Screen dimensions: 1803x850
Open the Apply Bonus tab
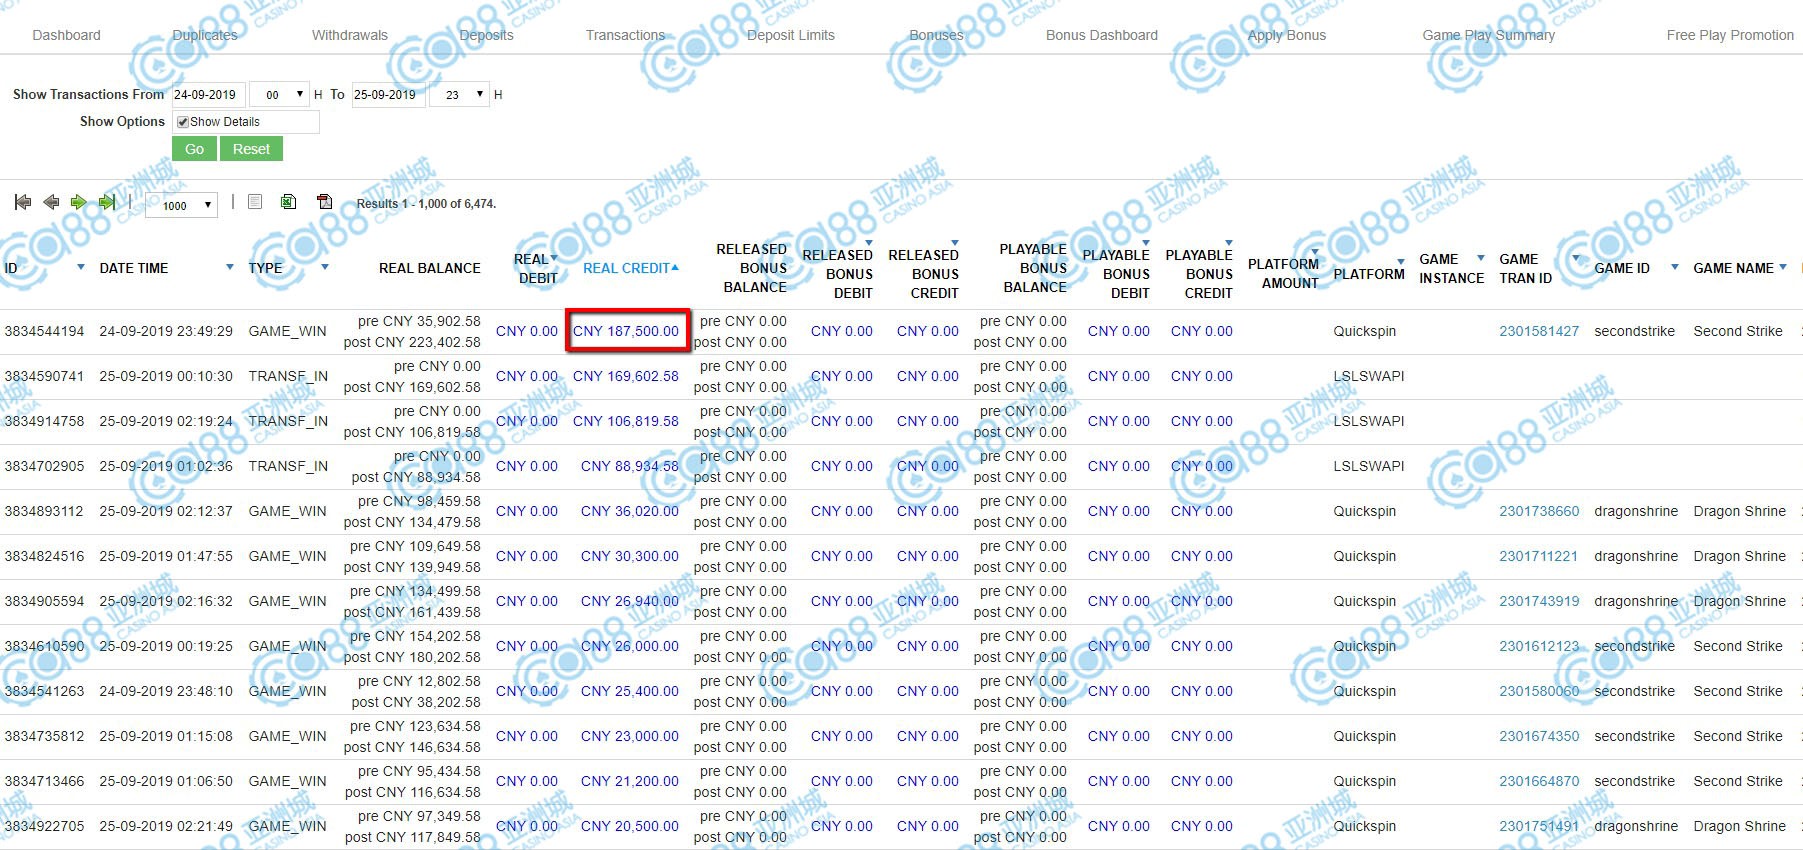click(1287, 35)
